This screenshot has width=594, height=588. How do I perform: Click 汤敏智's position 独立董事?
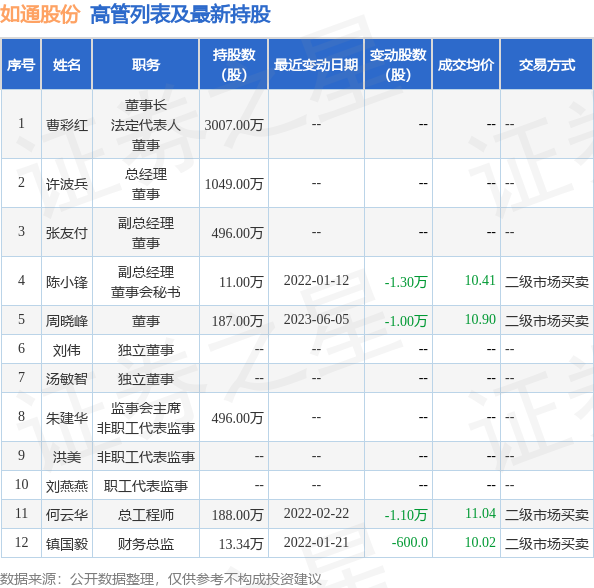(146, 378)
